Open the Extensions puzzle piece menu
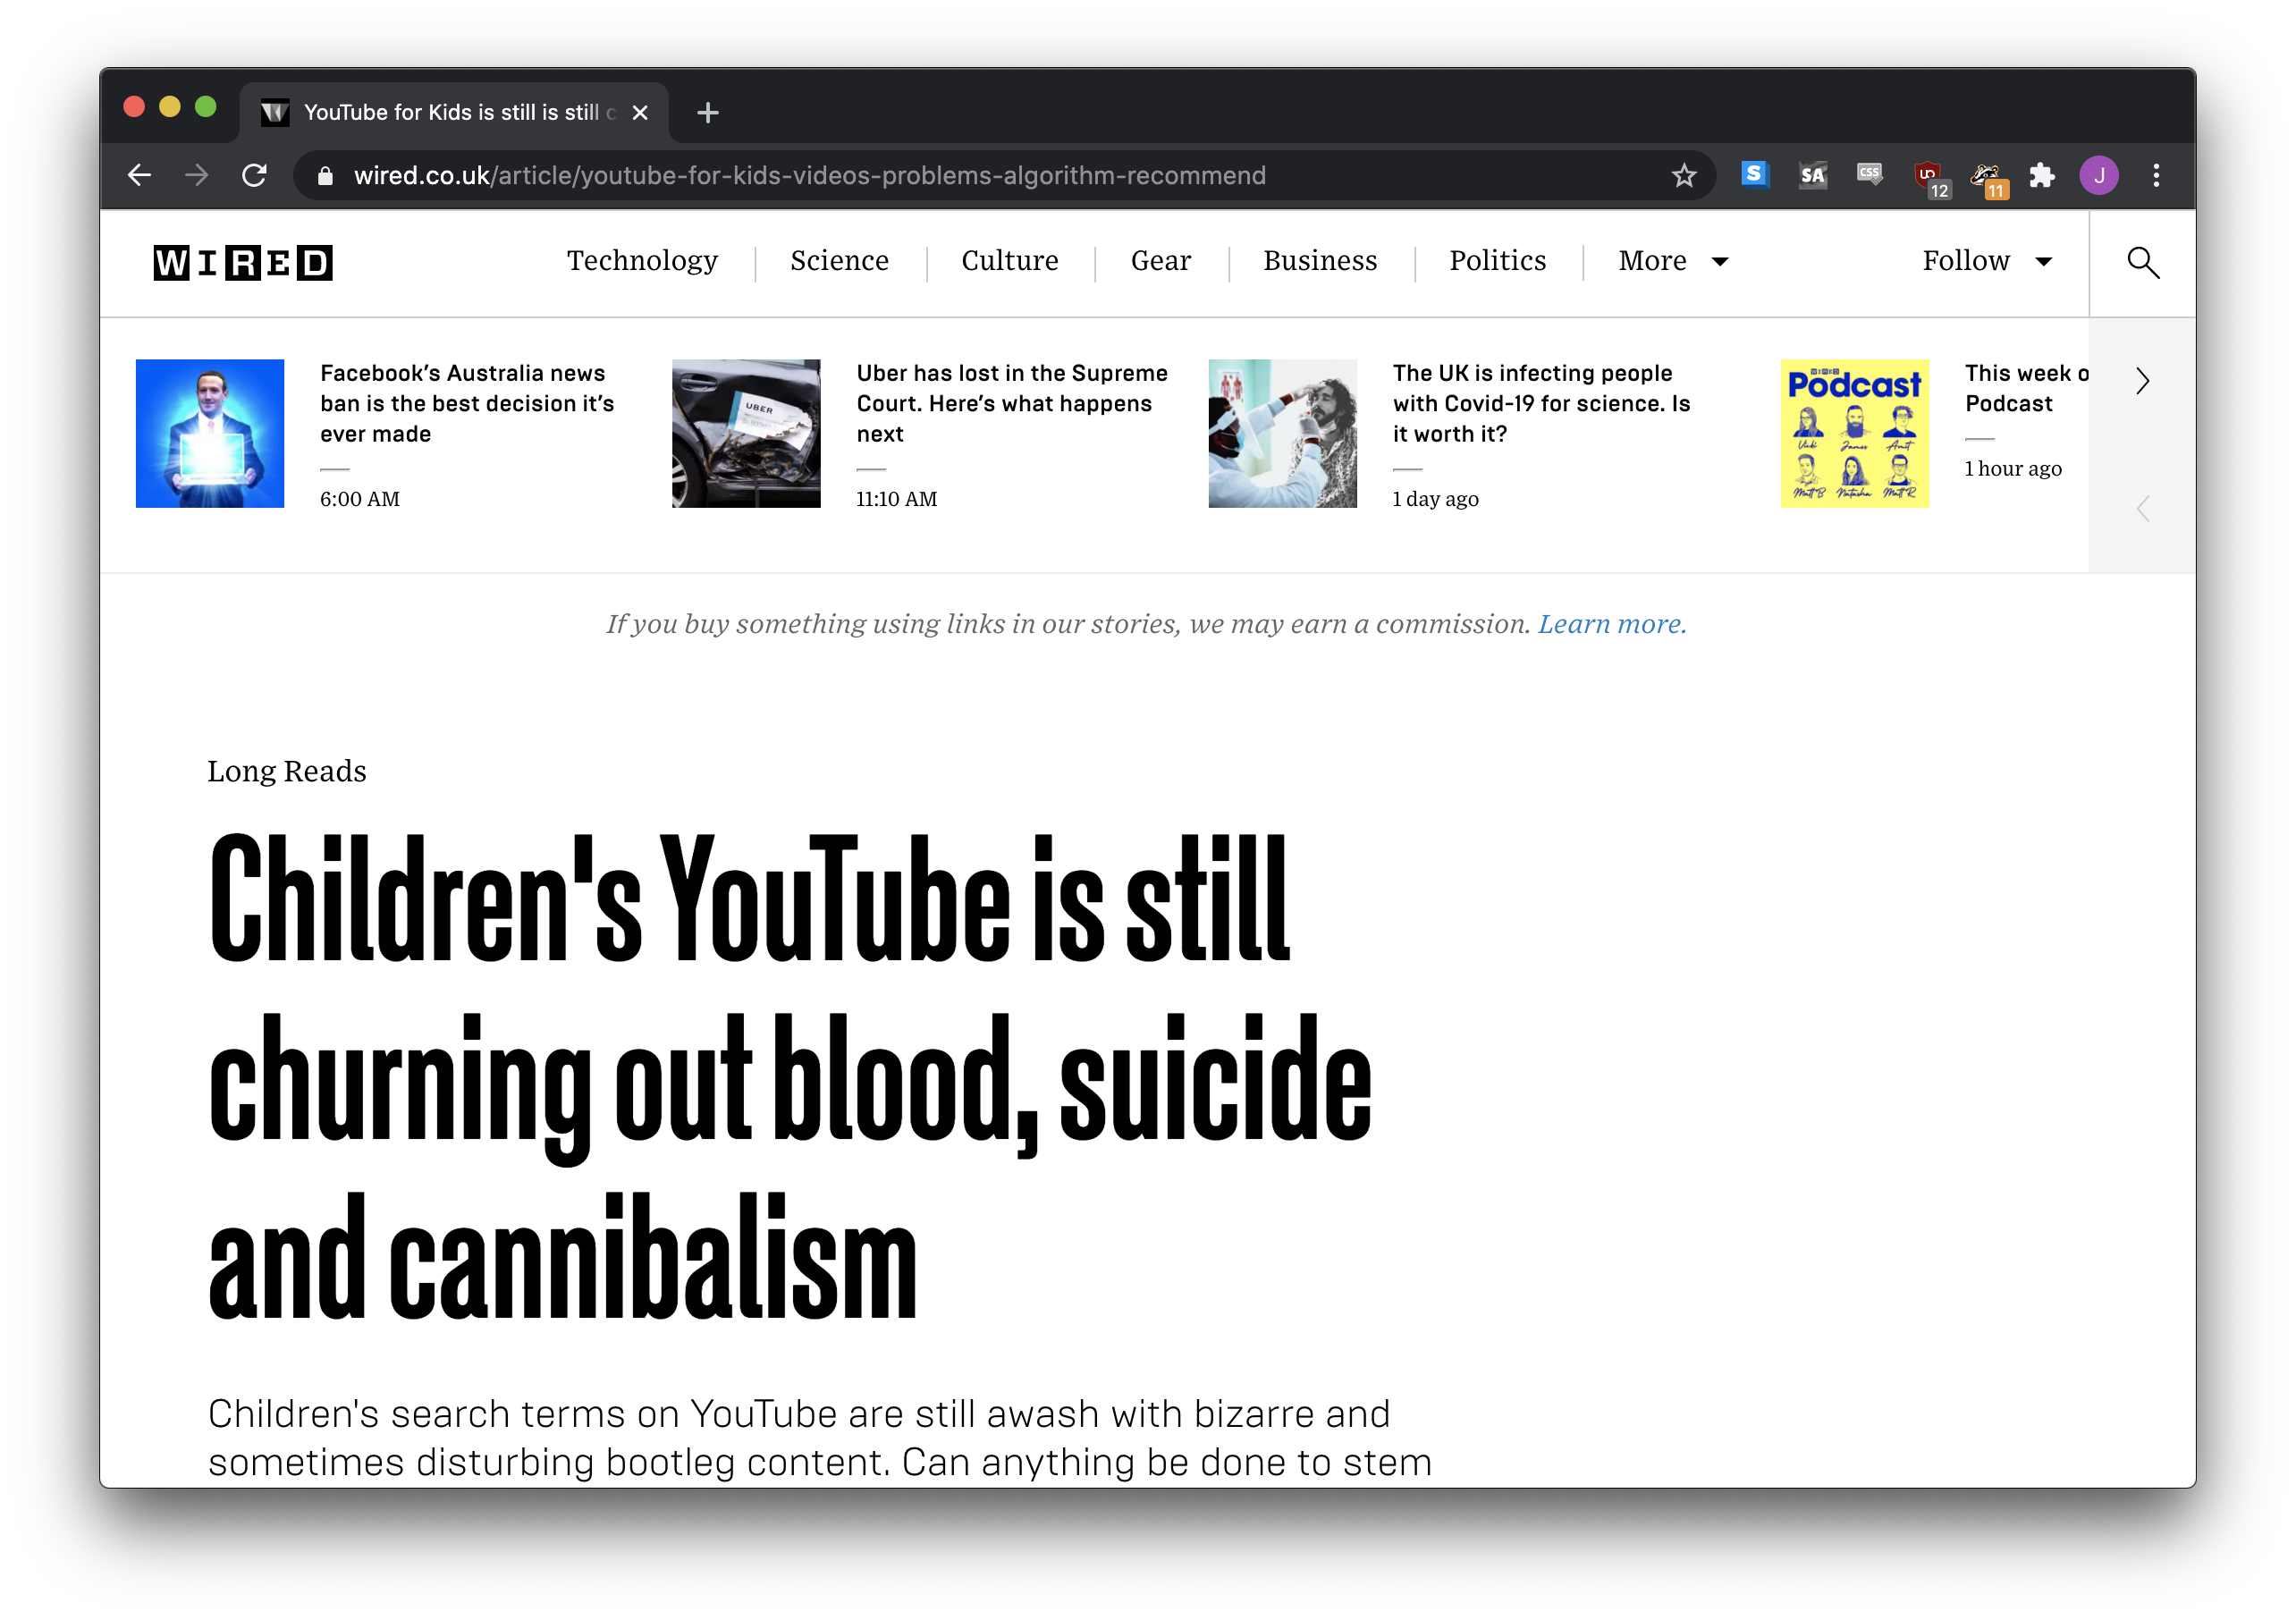The width and height of the screenshot is (2296, 1620). (x=2042, y=175)
